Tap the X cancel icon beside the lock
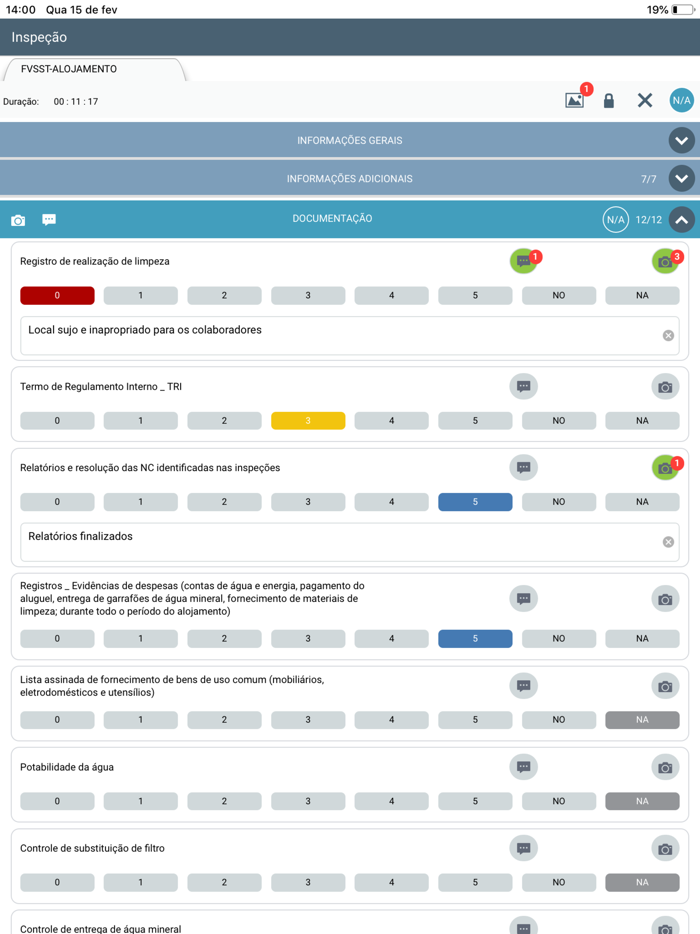This screenshot has width=700, height=934. [645, 100]
